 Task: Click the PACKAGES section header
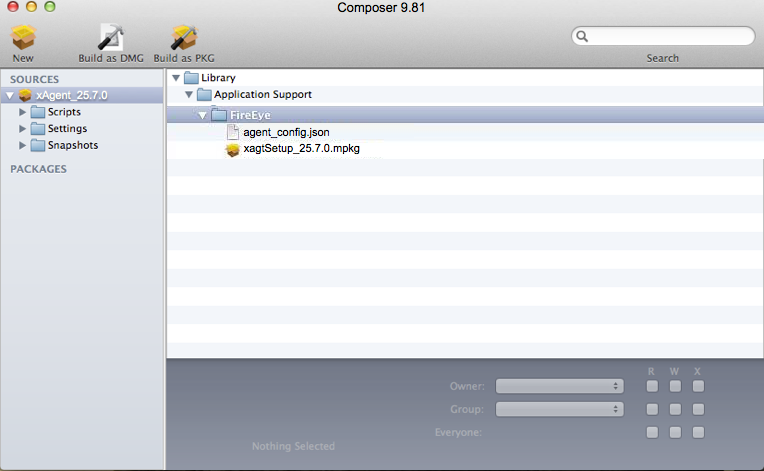(x=38, y=169)
